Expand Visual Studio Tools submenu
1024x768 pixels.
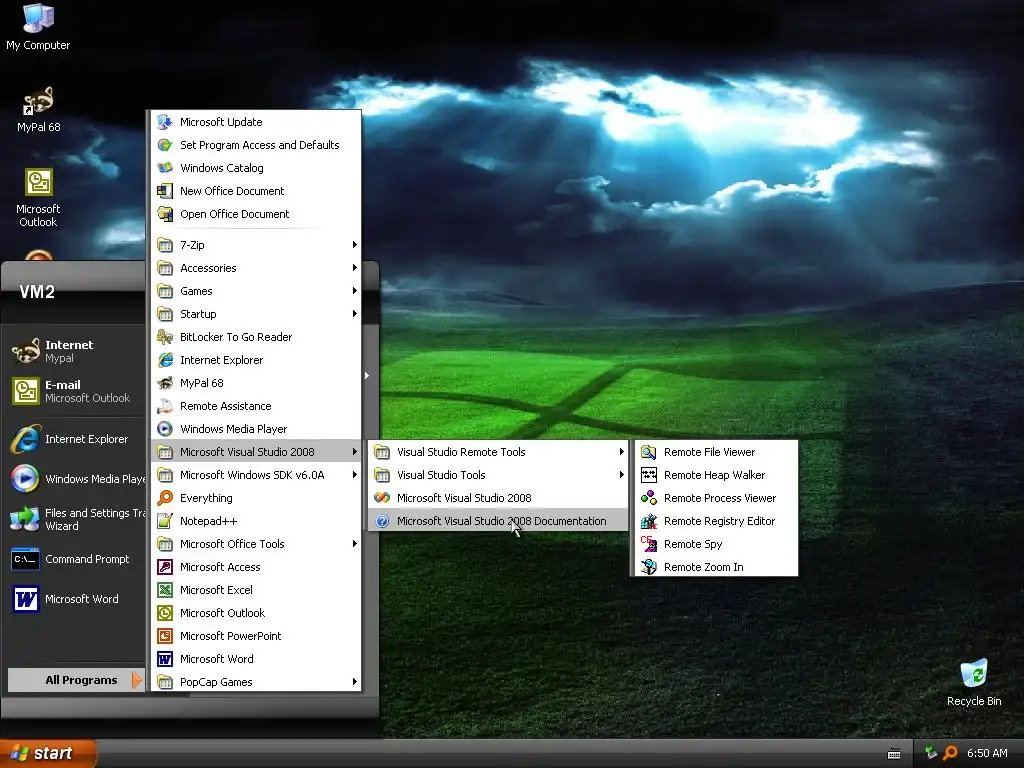pyautogui.click(x=498, y=475)
